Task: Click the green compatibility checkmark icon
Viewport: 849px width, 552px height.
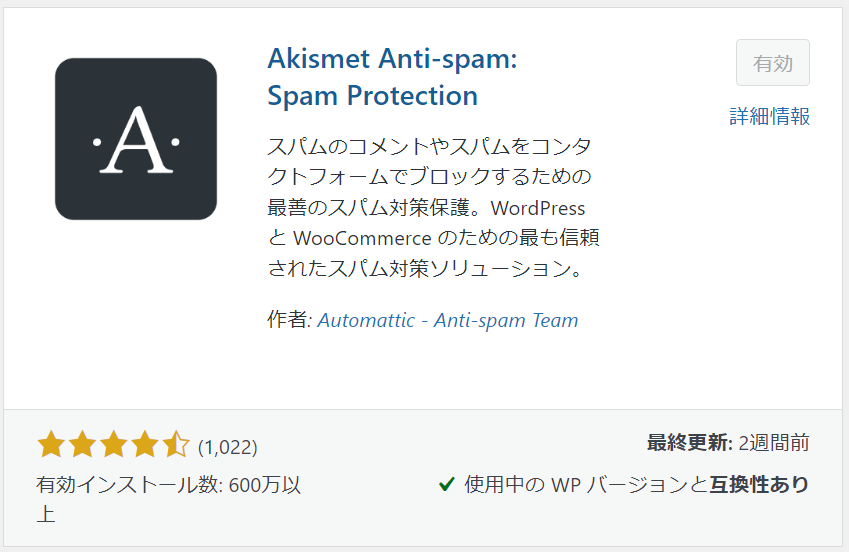Action: (446, 484)
